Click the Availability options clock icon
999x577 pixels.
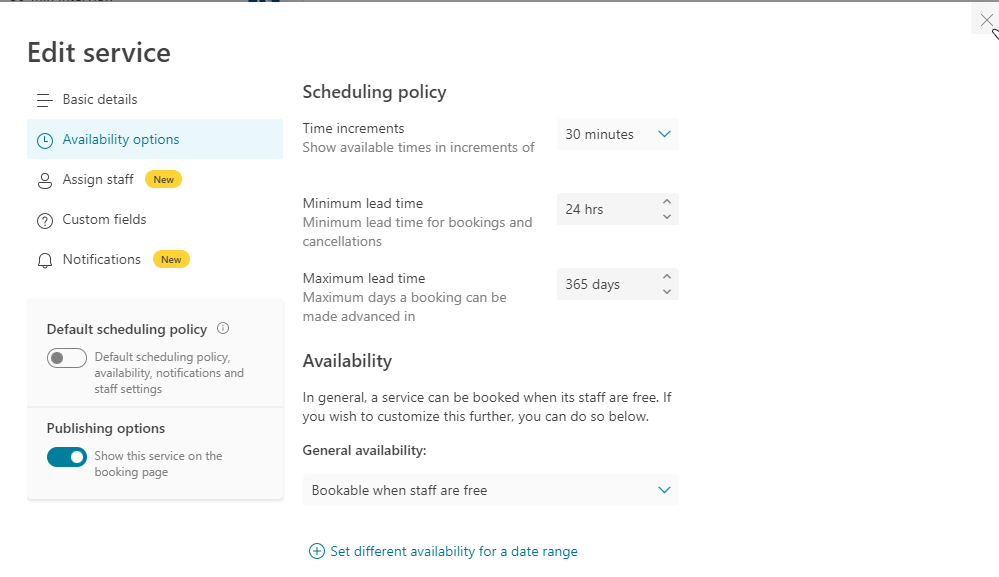(x=45, y=141)
